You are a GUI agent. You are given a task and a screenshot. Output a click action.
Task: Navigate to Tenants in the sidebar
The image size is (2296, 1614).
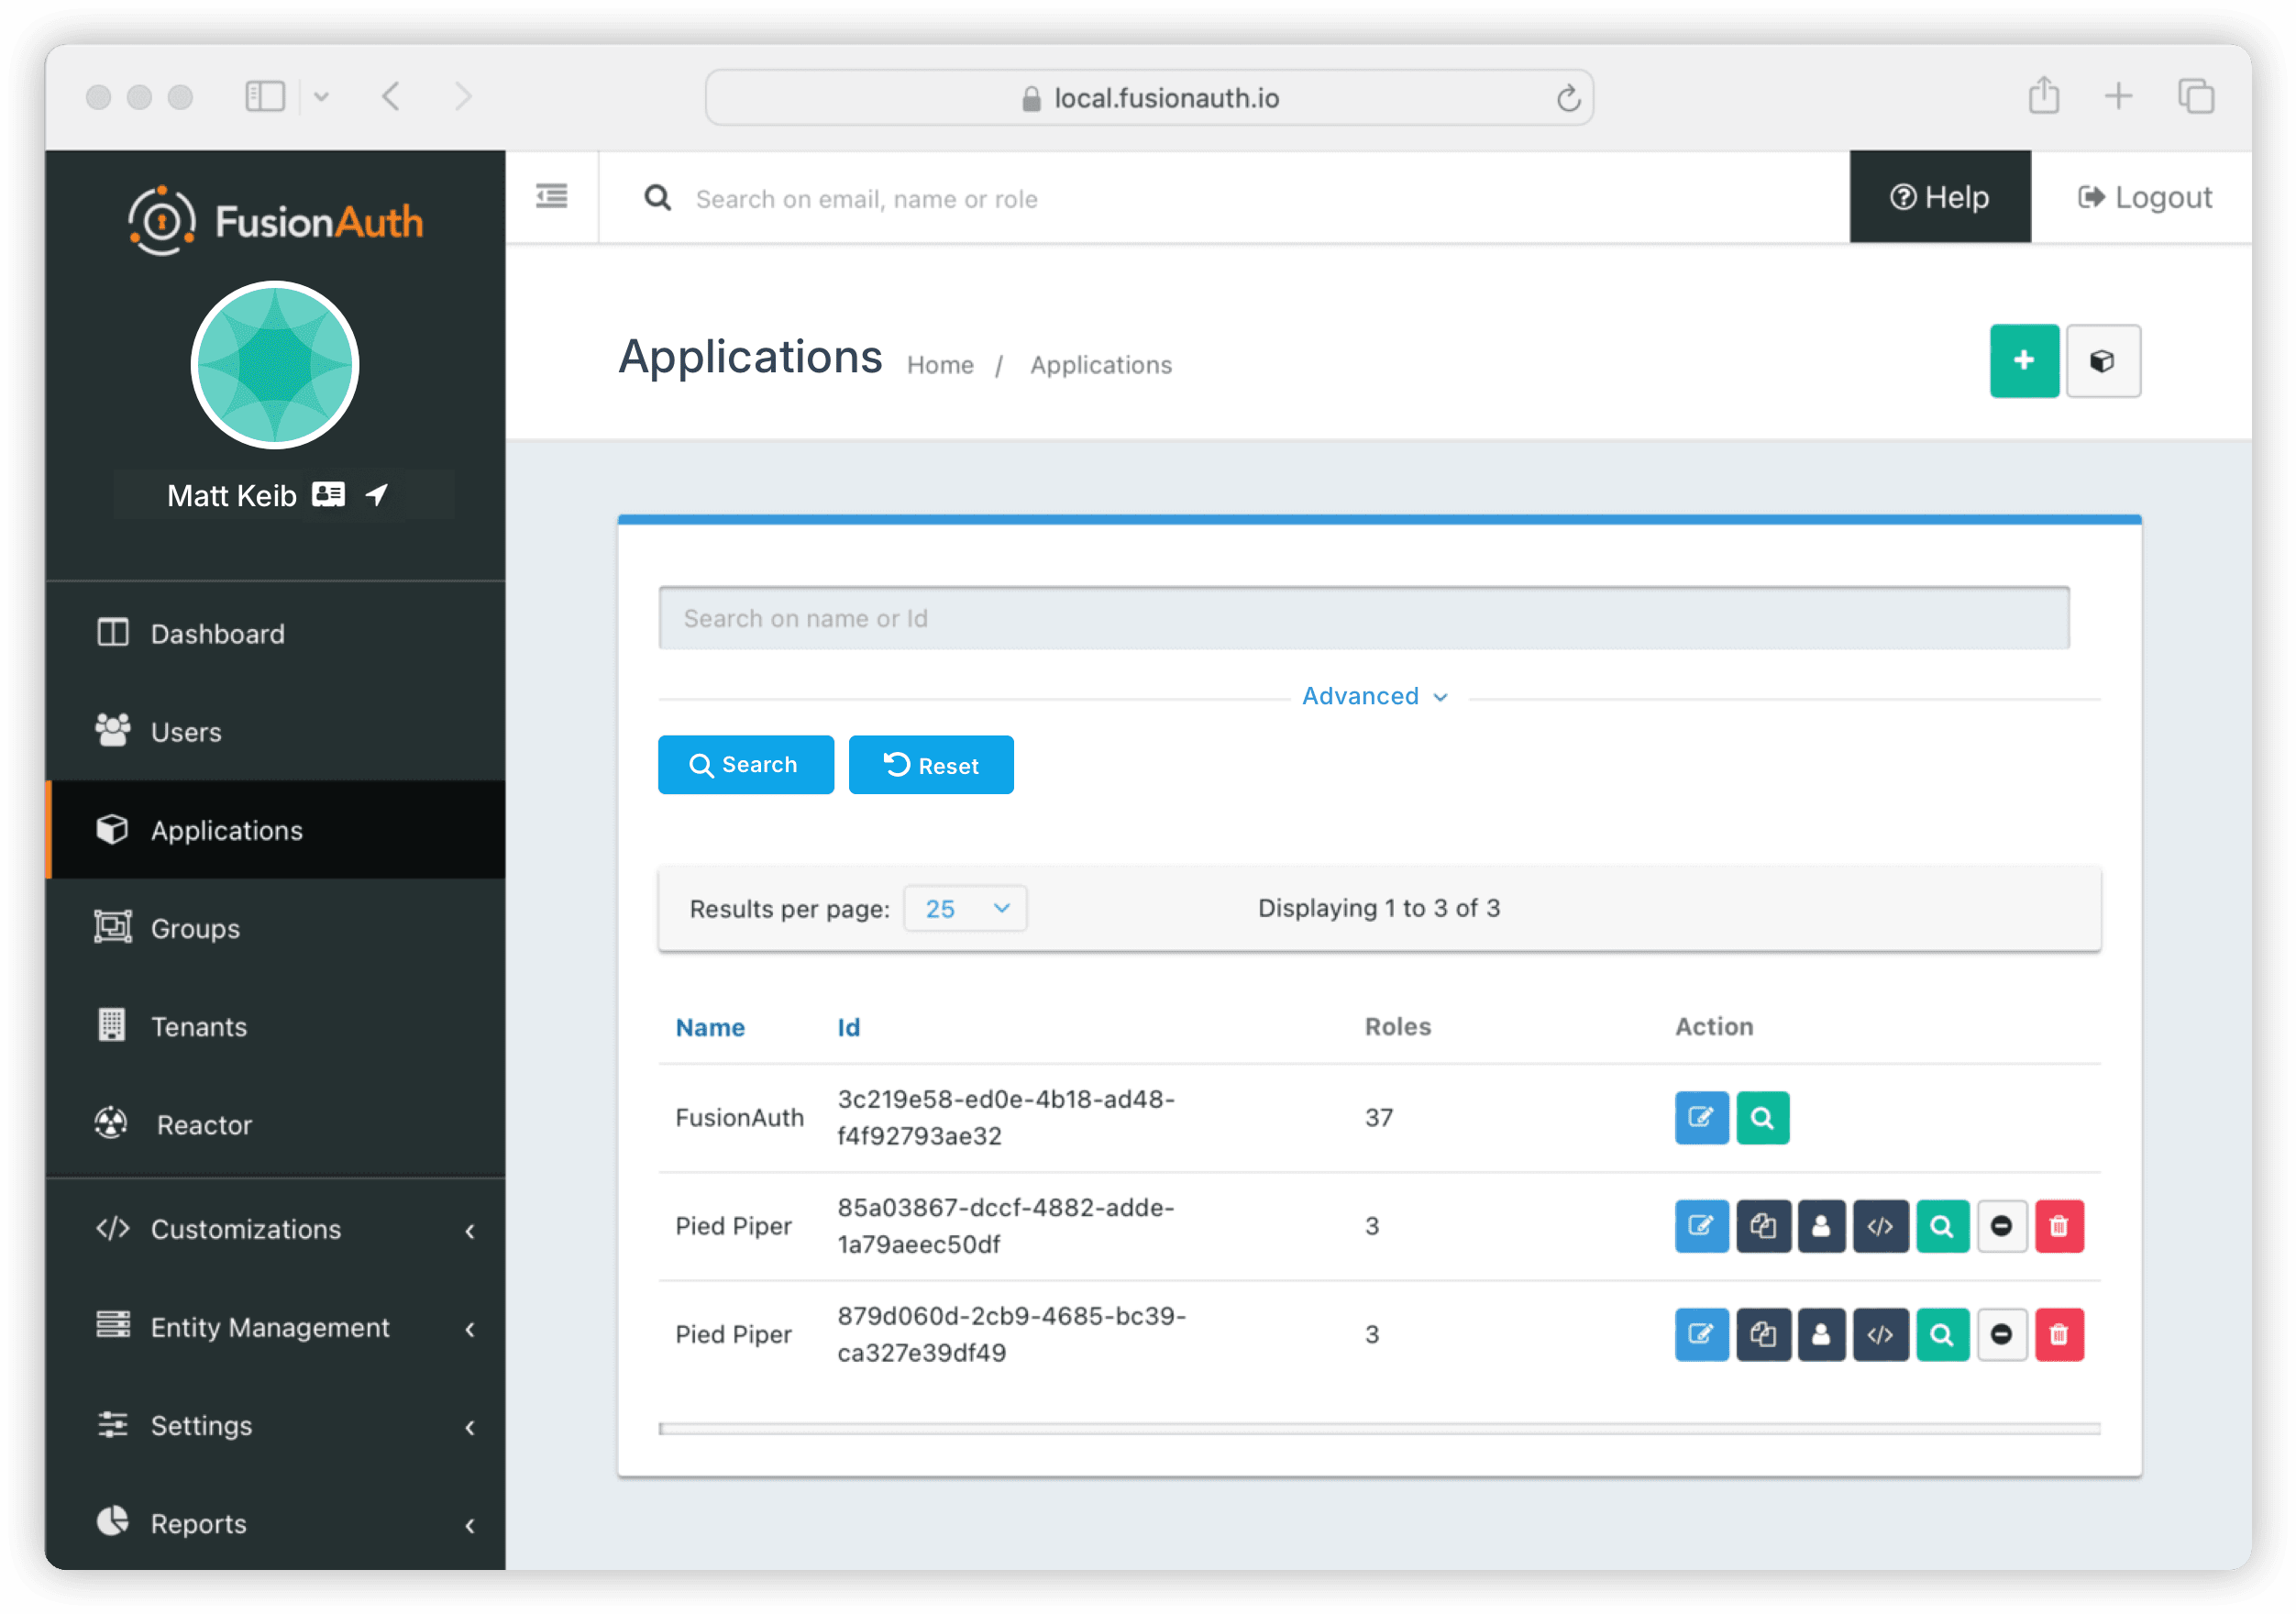click(276, 1026)
